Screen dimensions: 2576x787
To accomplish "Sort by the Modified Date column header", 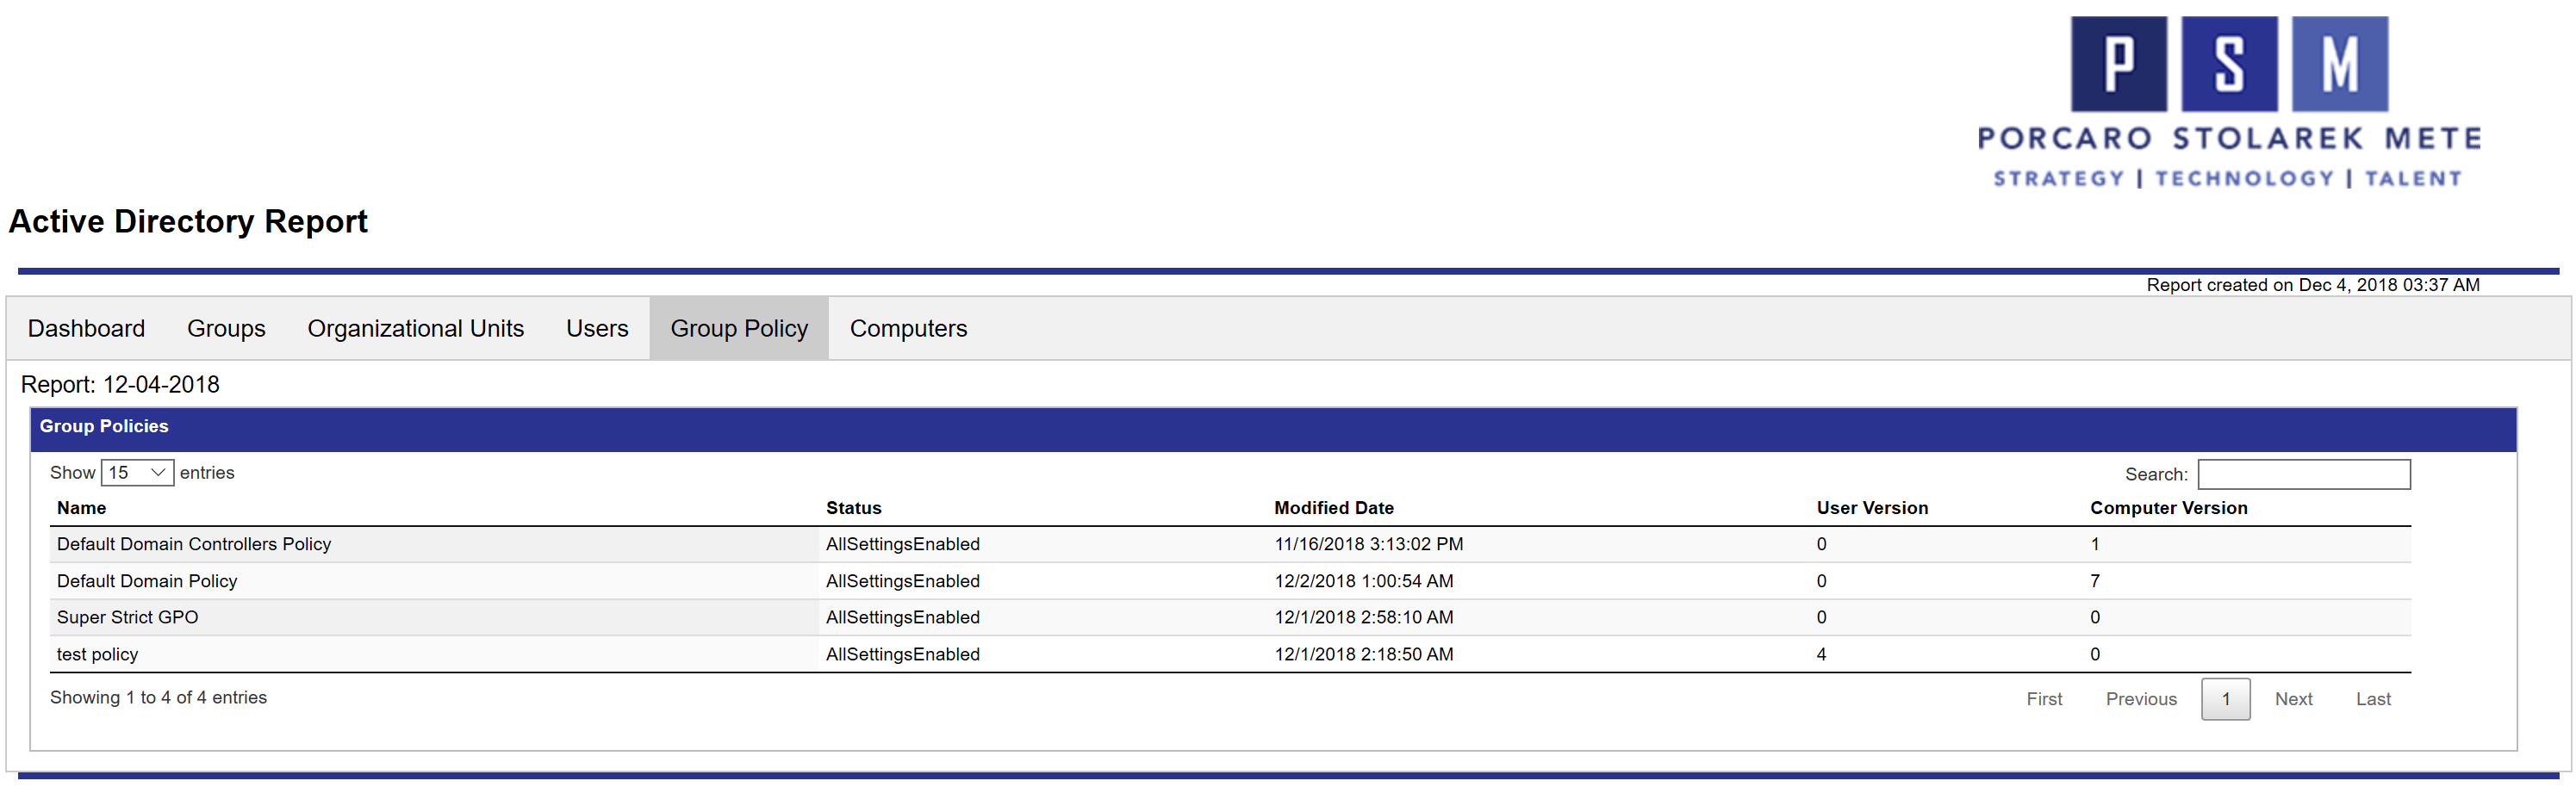I will [x=1333, y=508].
